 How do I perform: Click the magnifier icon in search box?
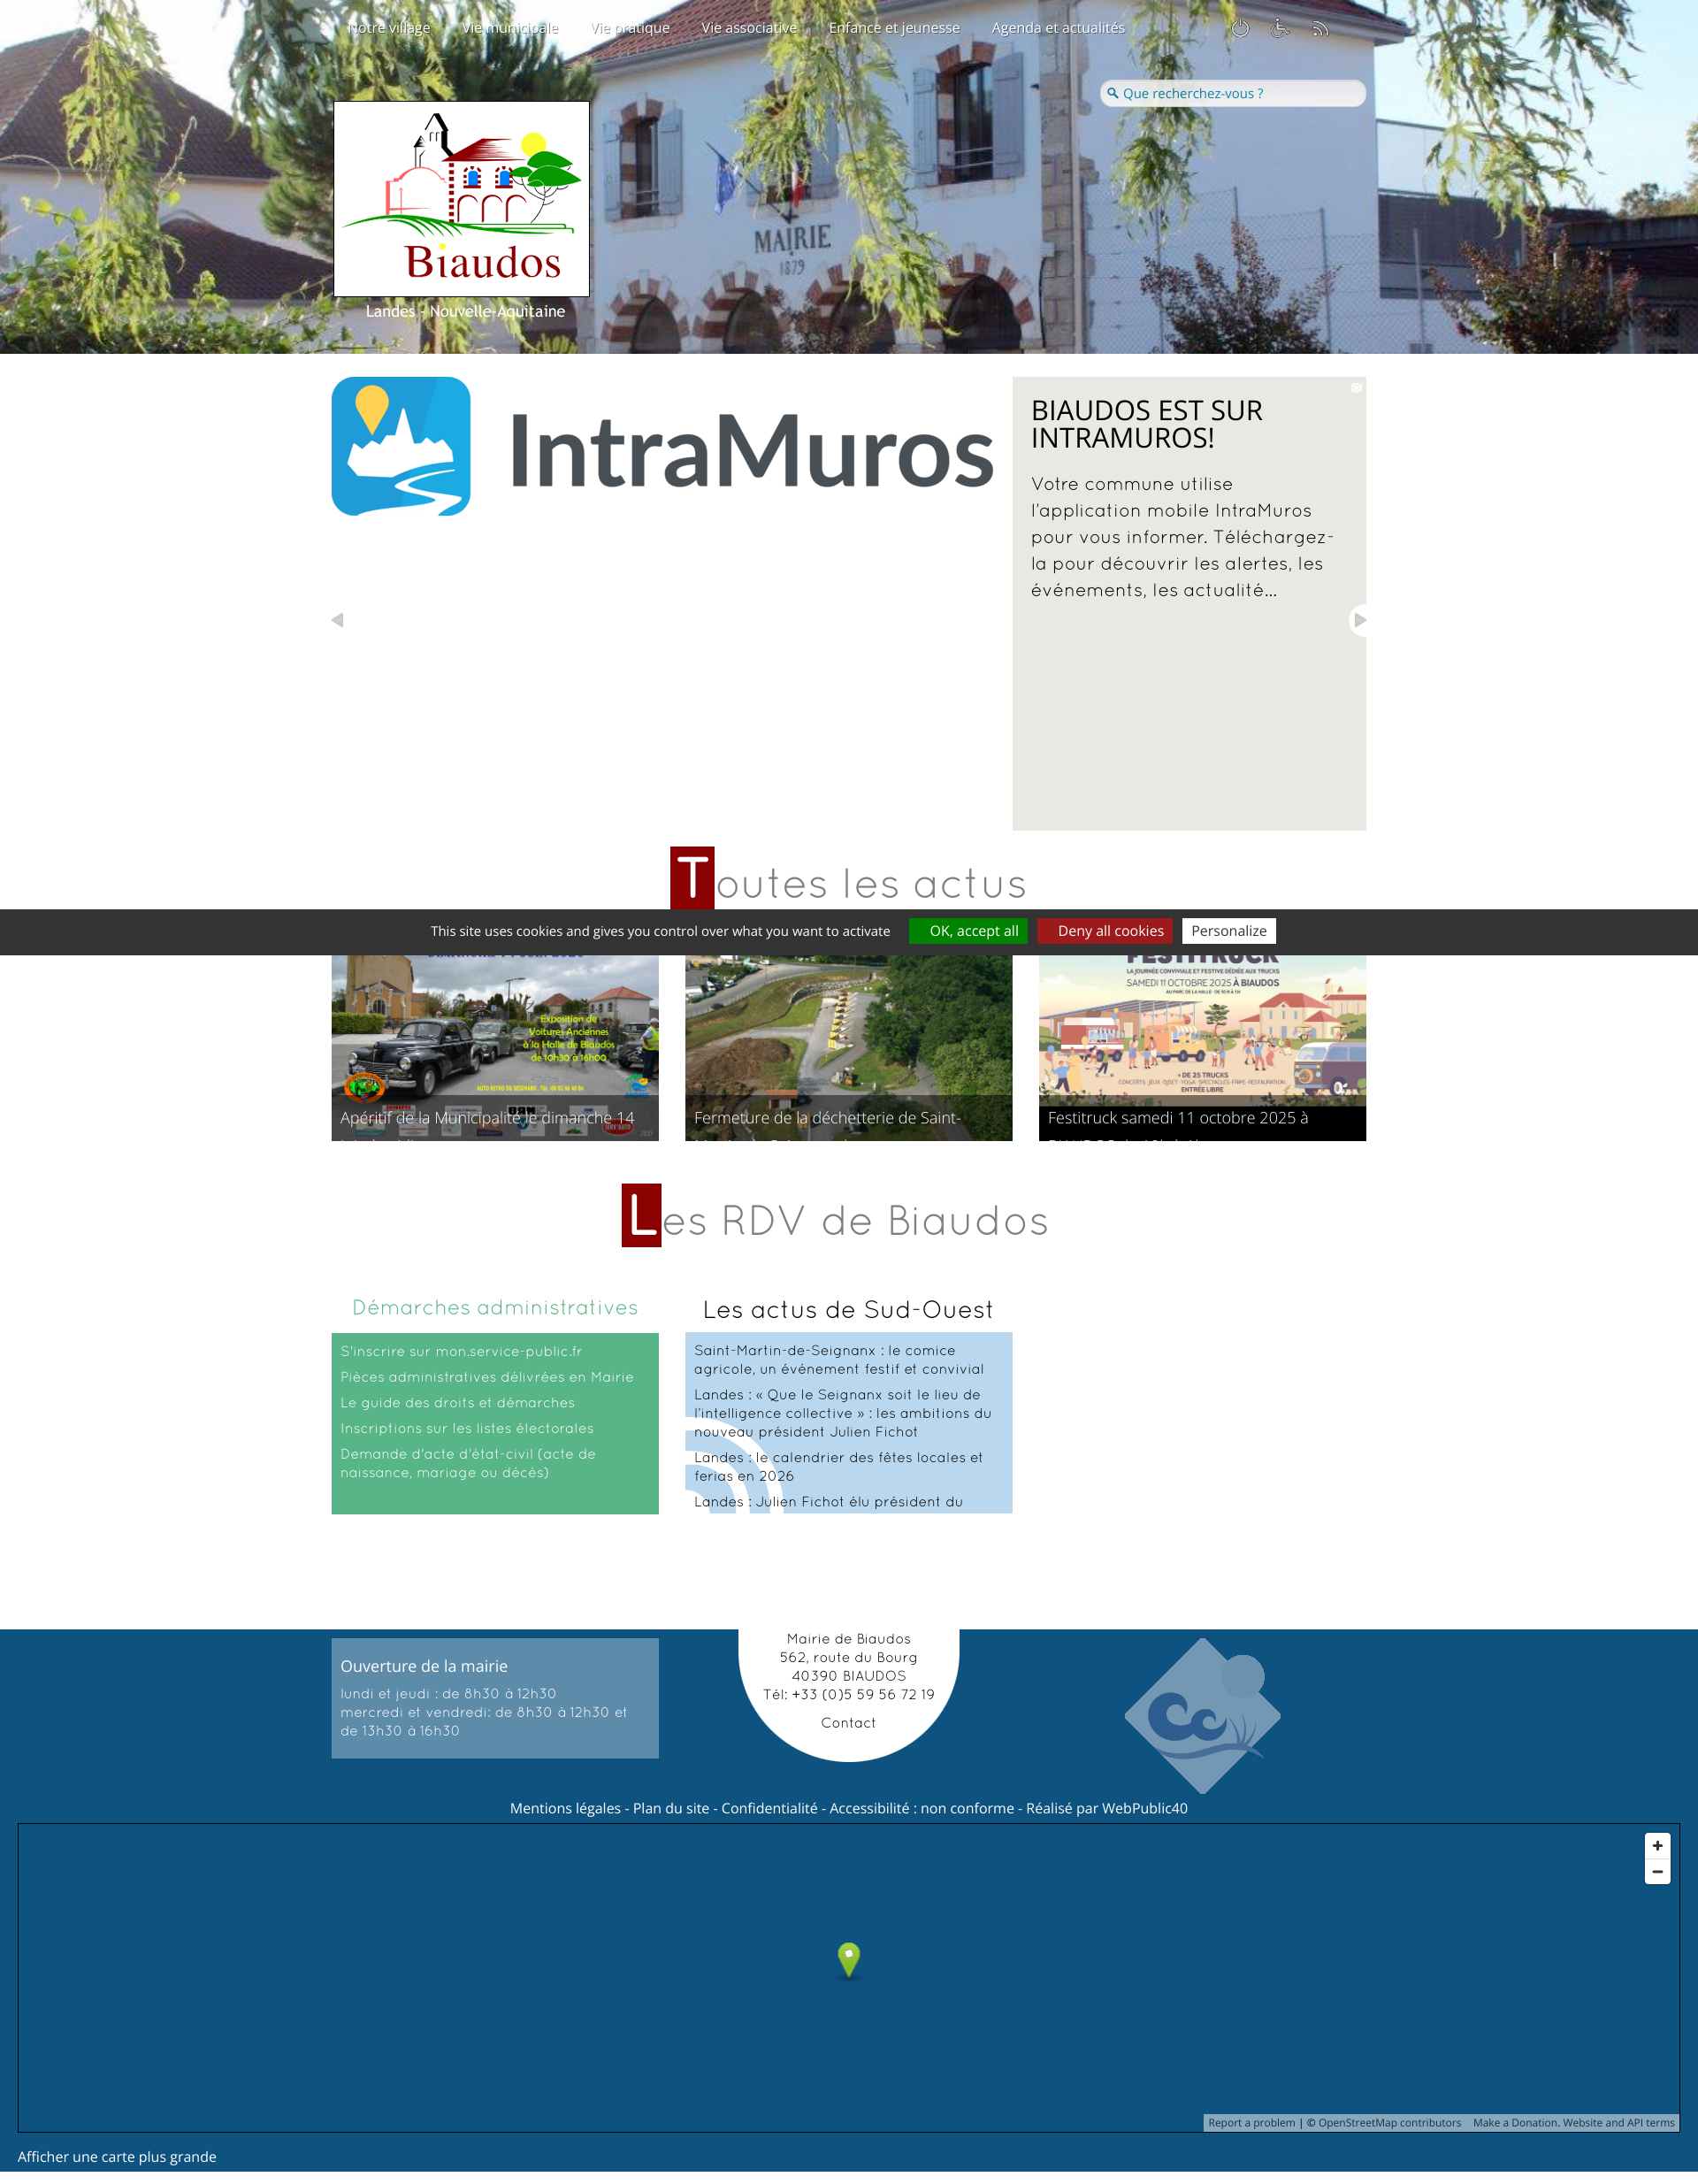point(1112,93)
